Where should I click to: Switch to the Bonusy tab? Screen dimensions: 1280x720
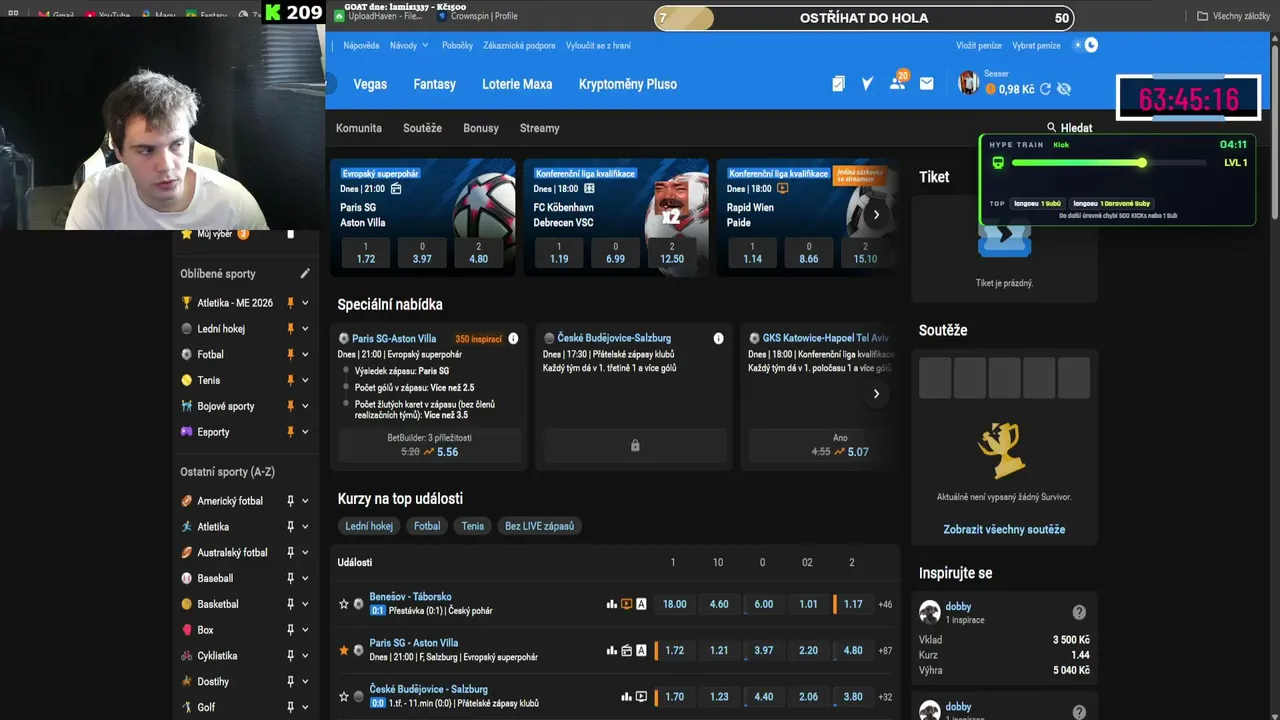click(481, 128)
